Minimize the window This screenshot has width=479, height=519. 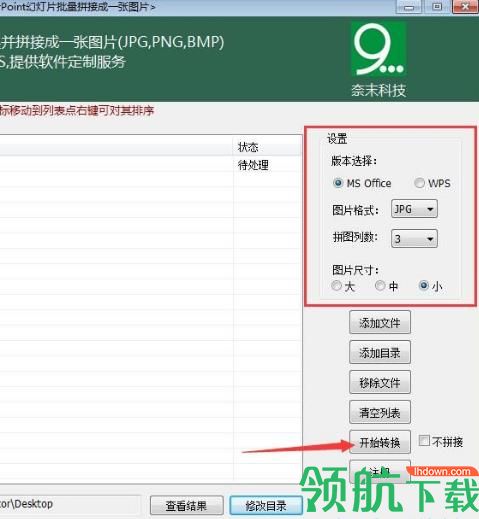point(409,7)
